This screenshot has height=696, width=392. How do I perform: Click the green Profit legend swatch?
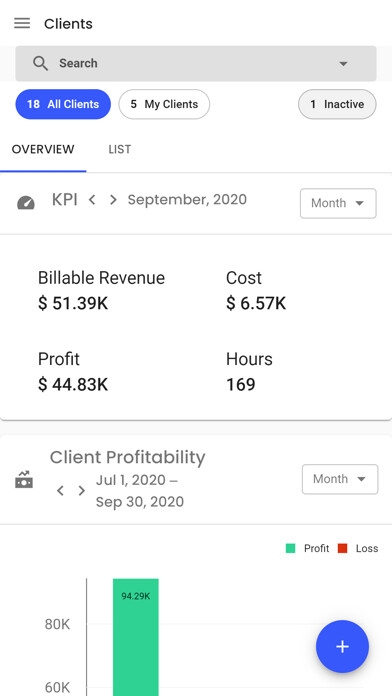[290, 549]
